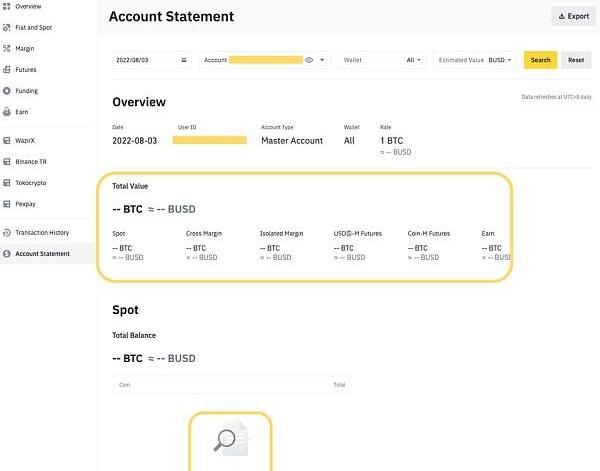Export the account statement
This screenshot has height=471, width=600.
coord(573,16)
